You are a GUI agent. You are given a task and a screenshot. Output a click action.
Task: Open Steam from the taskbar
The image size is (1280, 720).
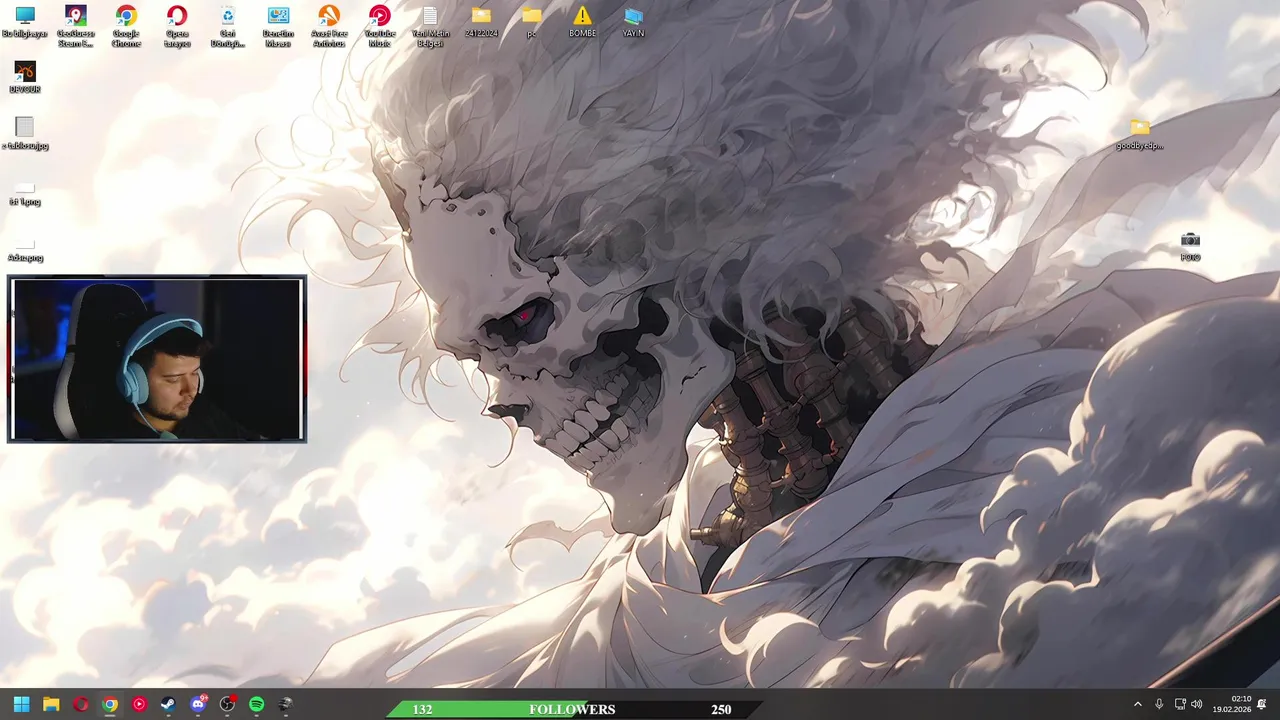coord(168,704)
